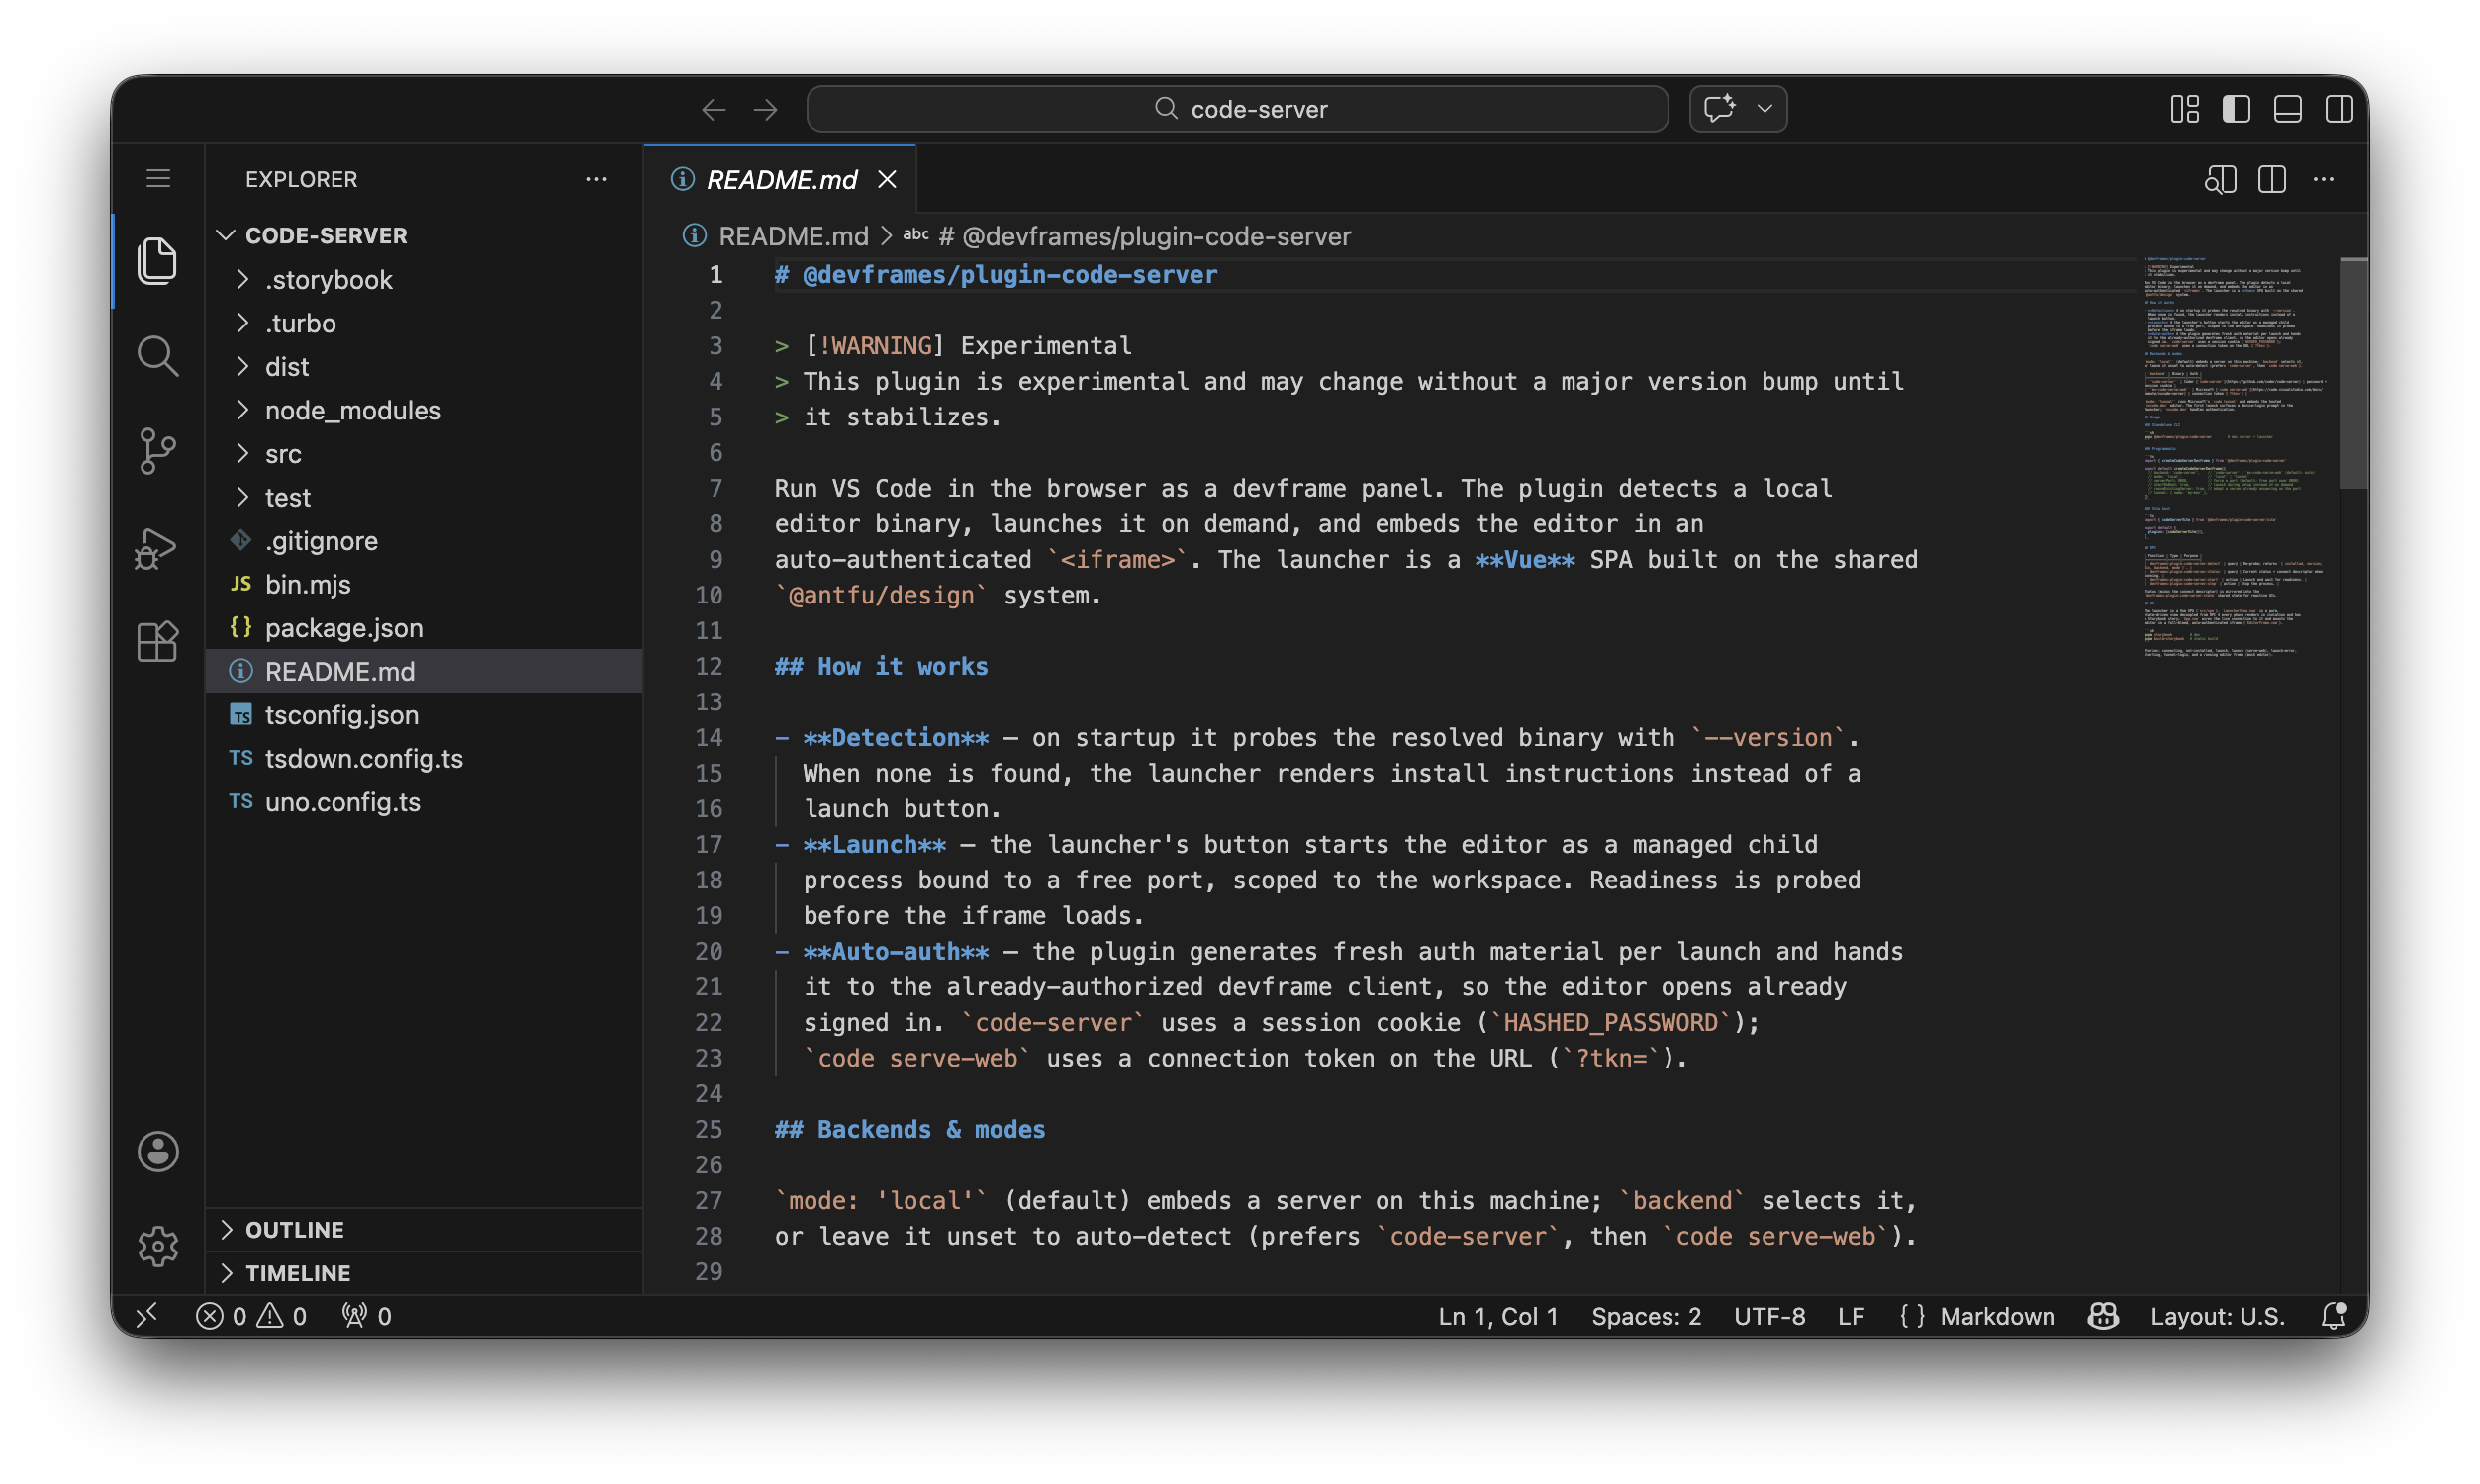The image size is (2480, 1484).
Task: Close the README.md tab
Action: 887,179
